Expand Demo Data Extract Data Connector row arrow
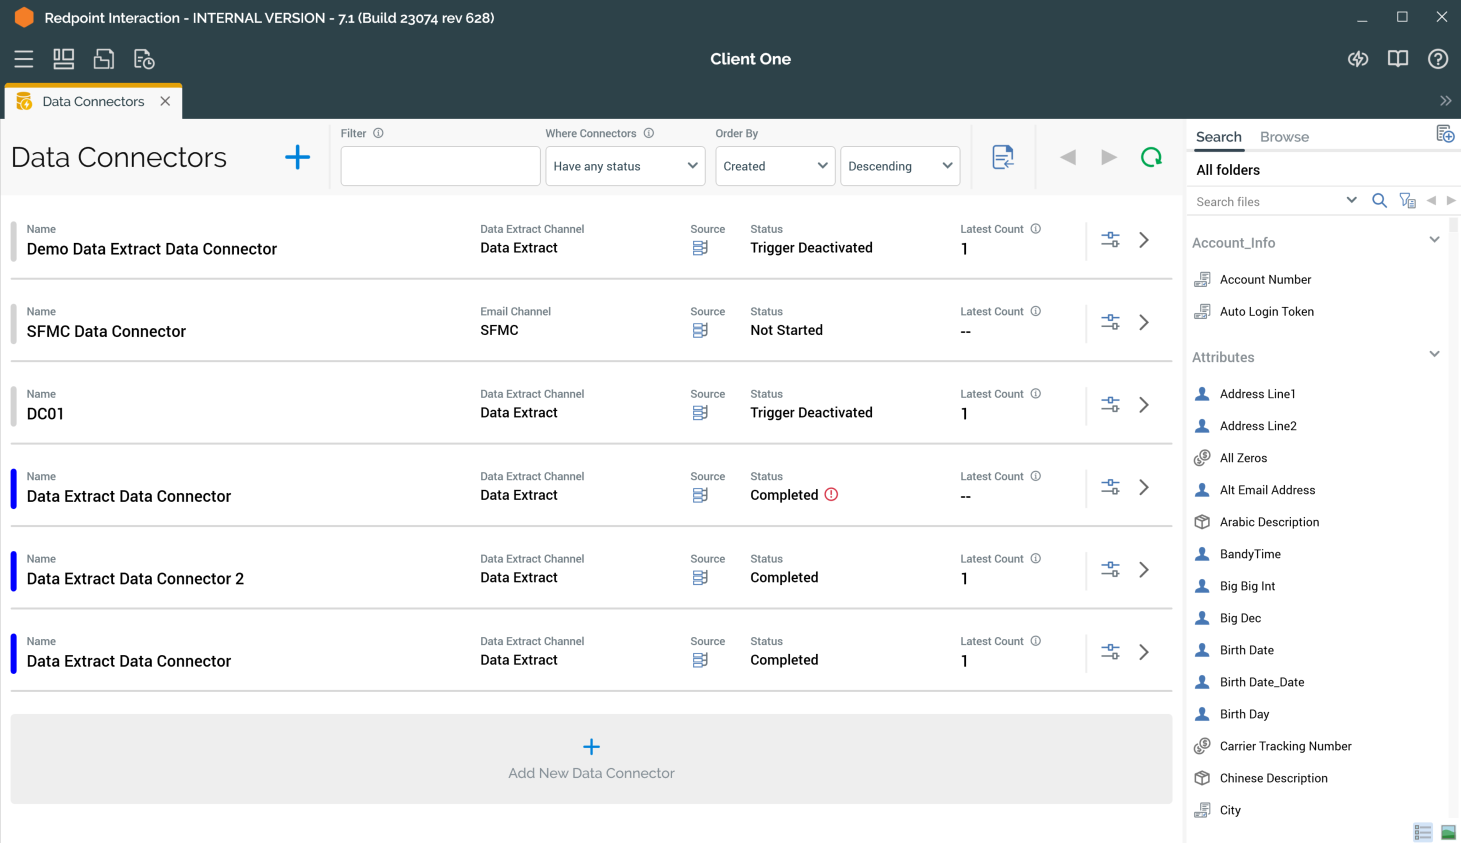This screenshot has width=1461, height=843. pyautogui.click(x=1144, y=240)
